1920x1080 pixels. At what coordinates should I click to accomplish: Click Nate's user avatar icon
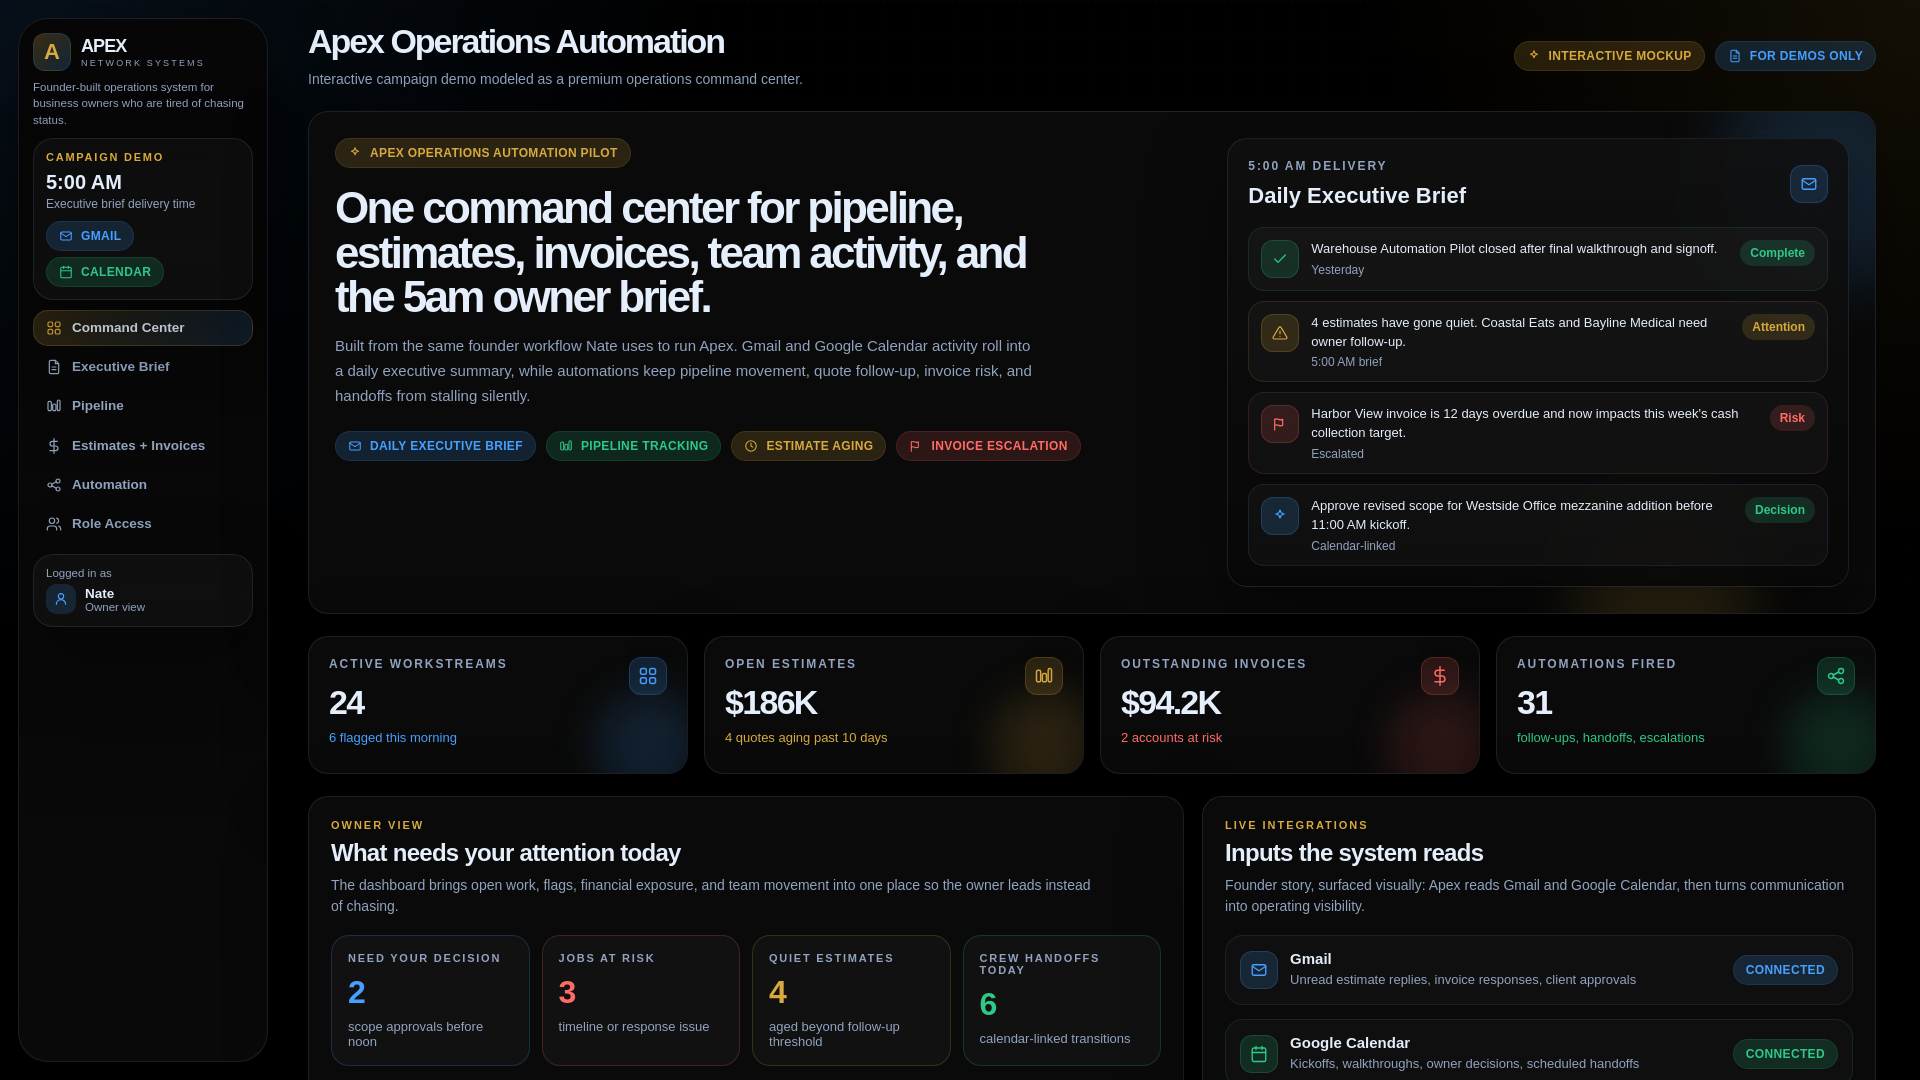(x=61, y=599)
